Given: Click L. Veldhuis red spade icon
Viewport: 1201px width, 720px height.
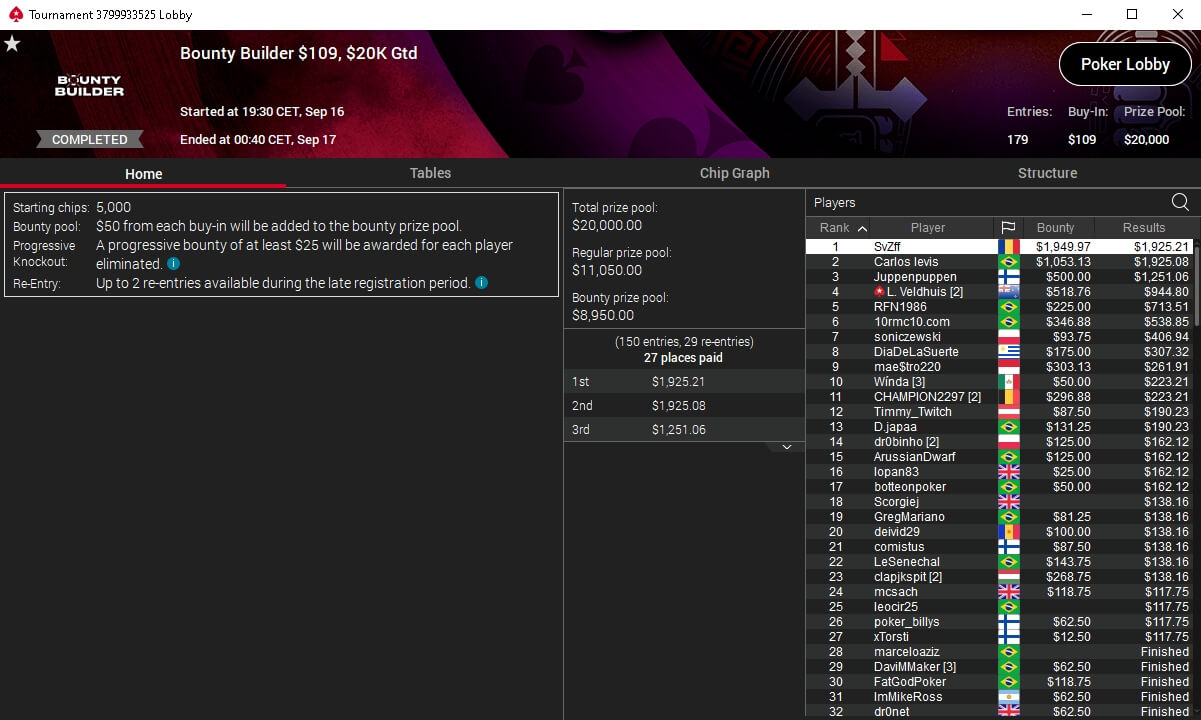Looking at the screenshot, I should click(x=880, y=291).
